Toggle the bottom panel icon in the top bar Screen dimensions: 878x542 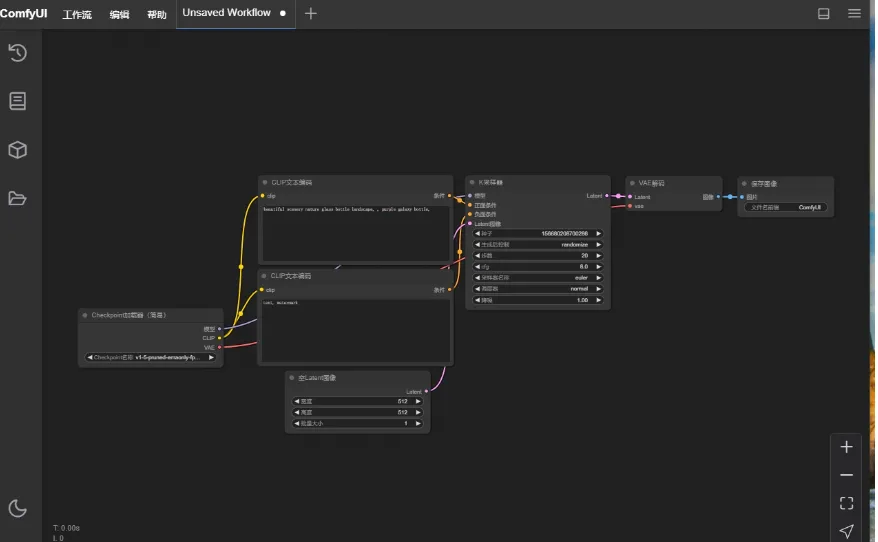point(823,13)
